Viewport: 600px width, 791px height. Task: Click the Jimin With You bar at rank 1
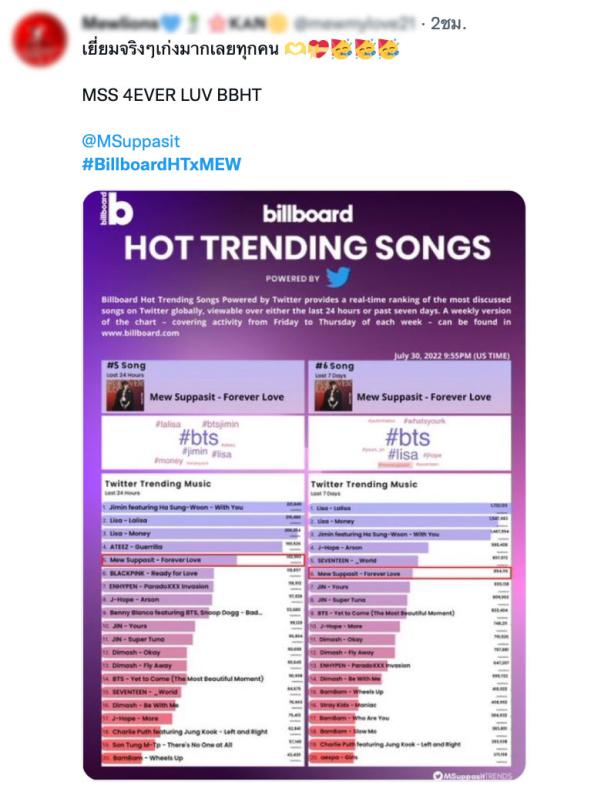tap(202, 507)
